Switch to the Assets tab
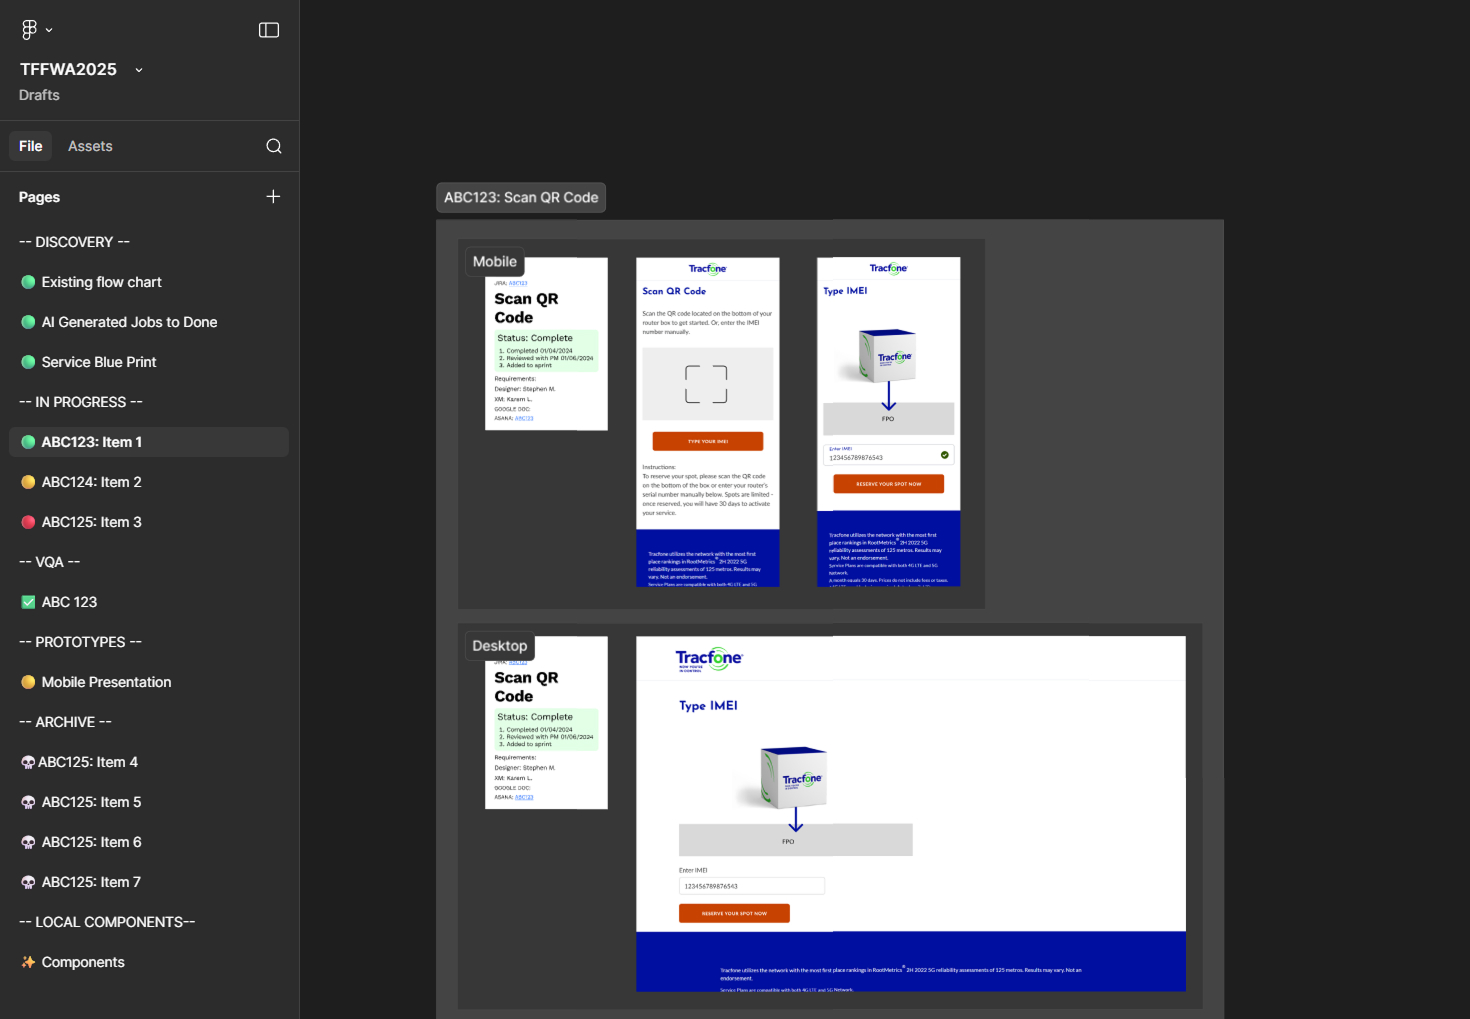 tap(90, 146)
